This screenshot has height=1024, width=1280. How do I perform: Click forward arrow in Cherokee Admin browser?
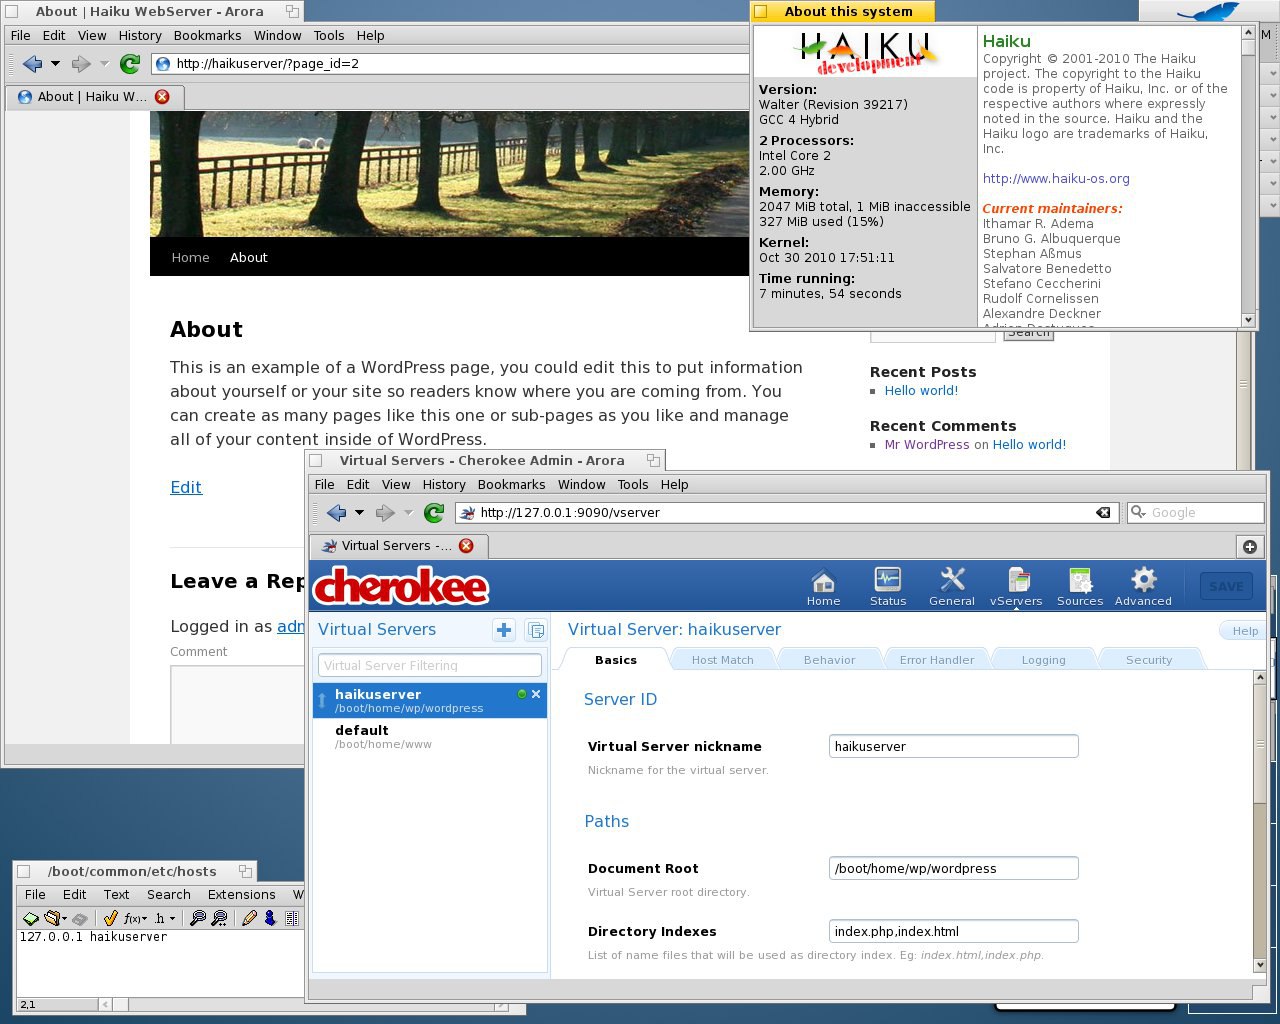click(385, 513)
